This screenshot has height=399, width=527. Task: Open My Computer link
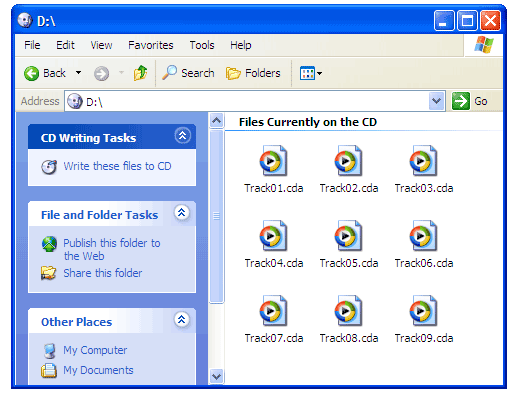[x=95, y=350]
